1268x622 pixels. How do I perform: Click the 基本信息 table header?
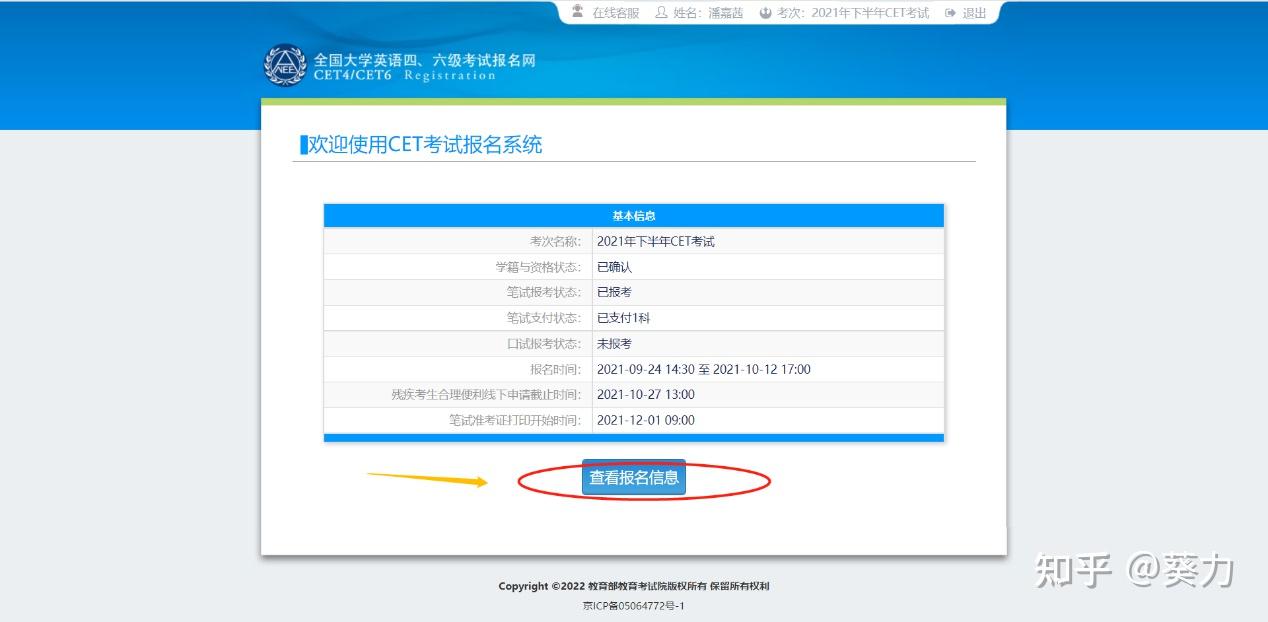[632, 215]
